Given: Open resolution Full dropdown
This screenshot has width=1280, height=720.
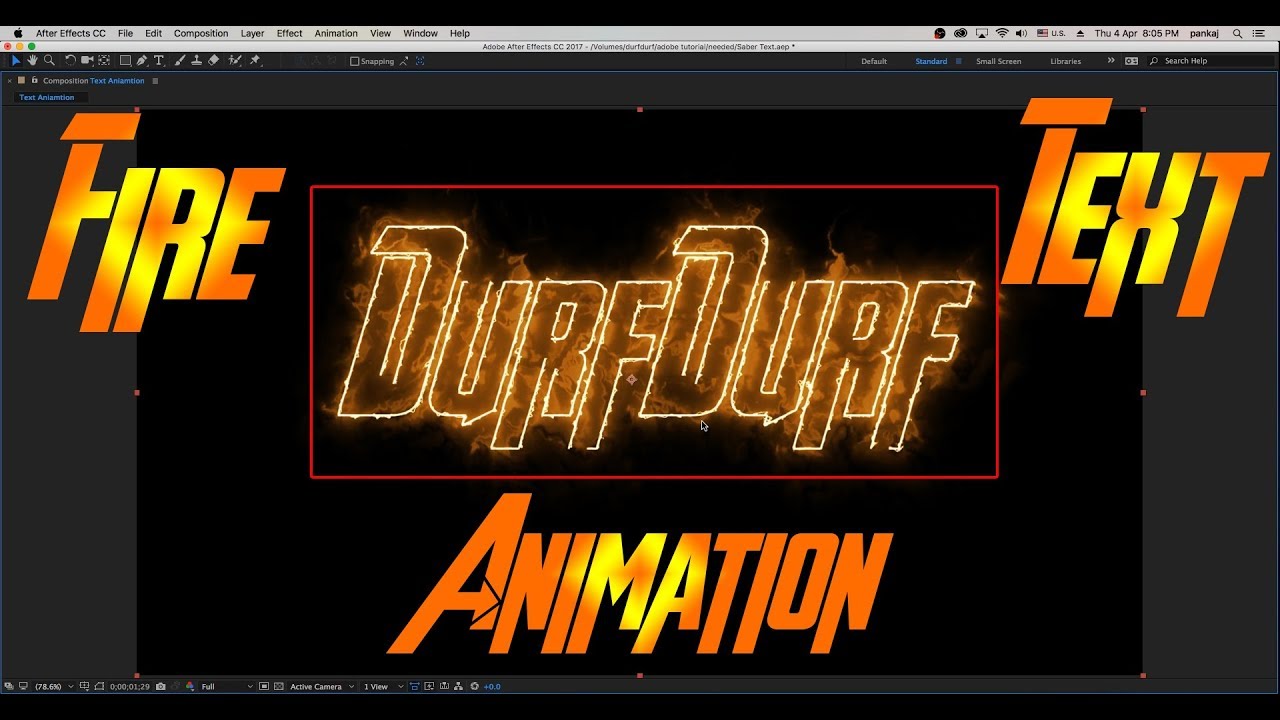Looking at the screenshot, I should [x=227, y=687].
